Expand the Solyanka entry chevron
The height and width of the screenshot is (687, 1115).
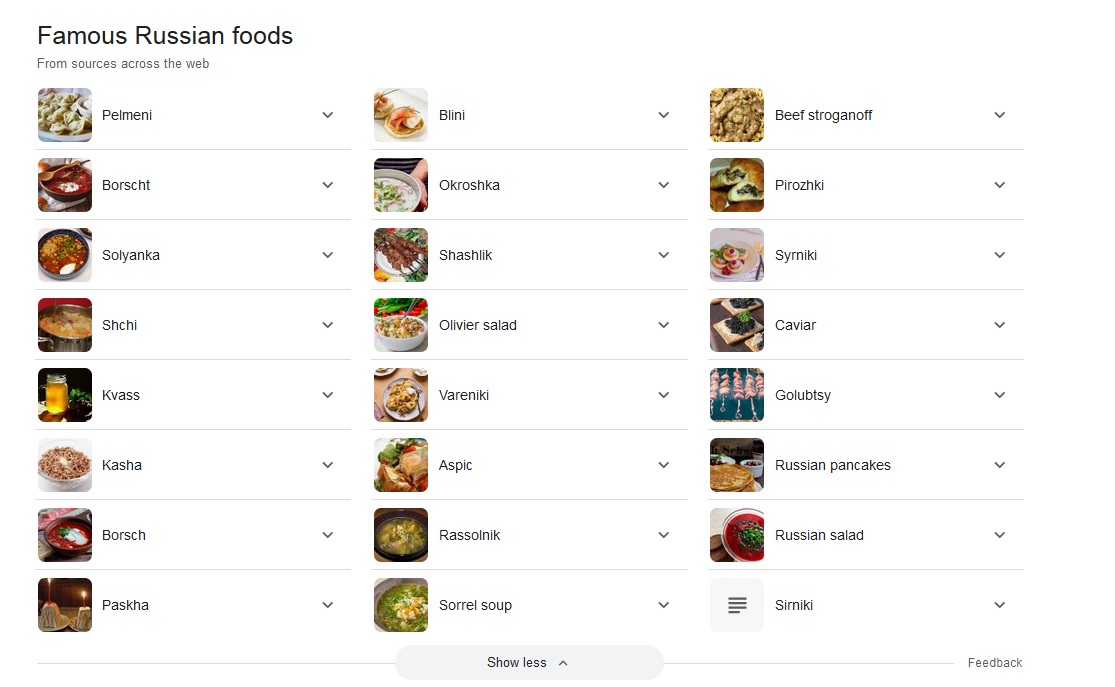pyautogui.click(x=328, y=255)
